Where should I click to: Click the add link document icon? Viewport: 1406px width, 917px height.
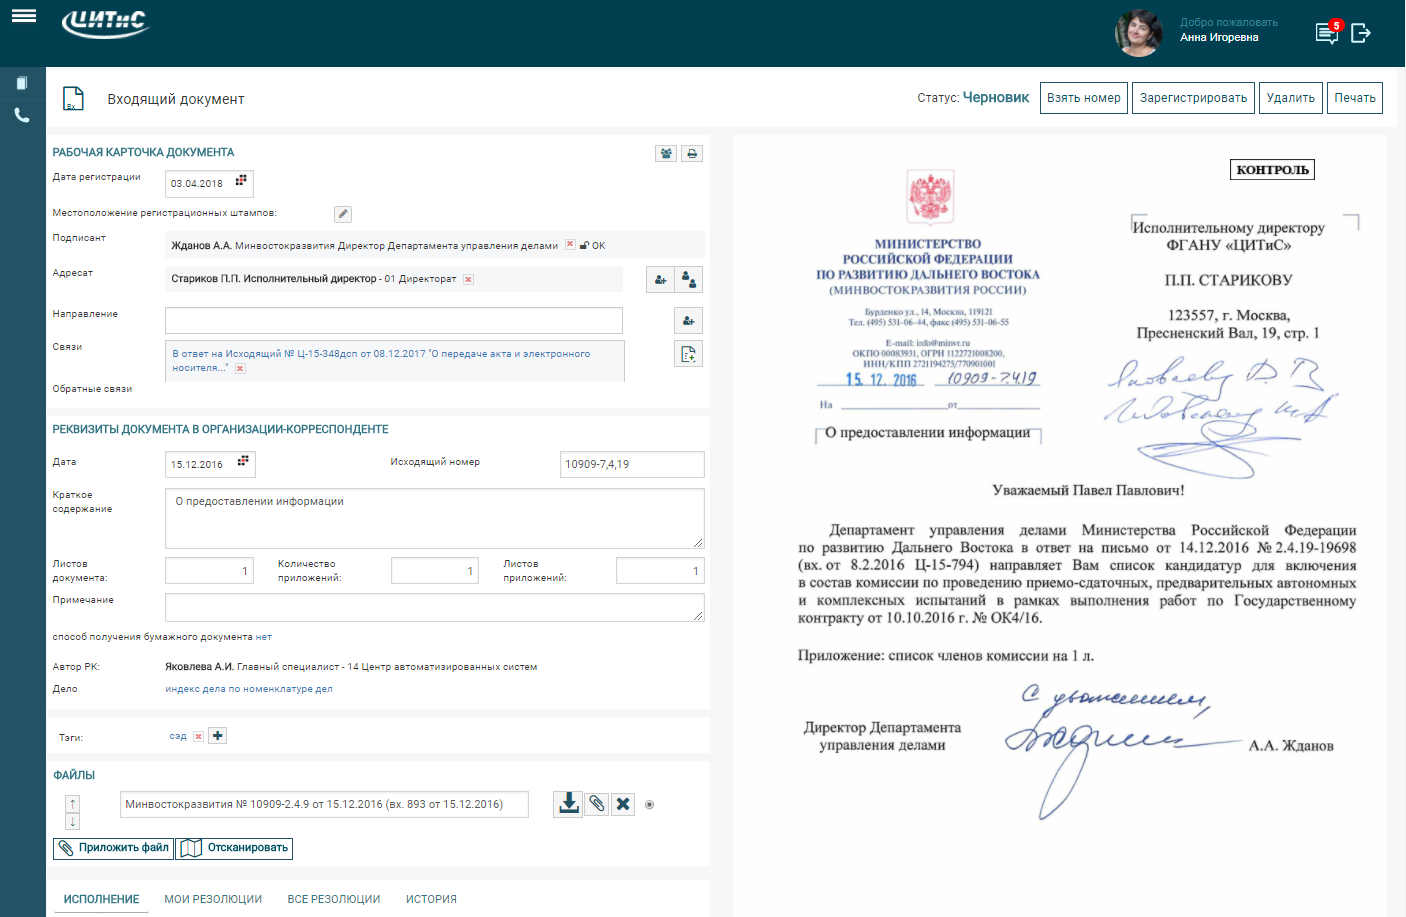pyautogui.click(x=688, y=354)
